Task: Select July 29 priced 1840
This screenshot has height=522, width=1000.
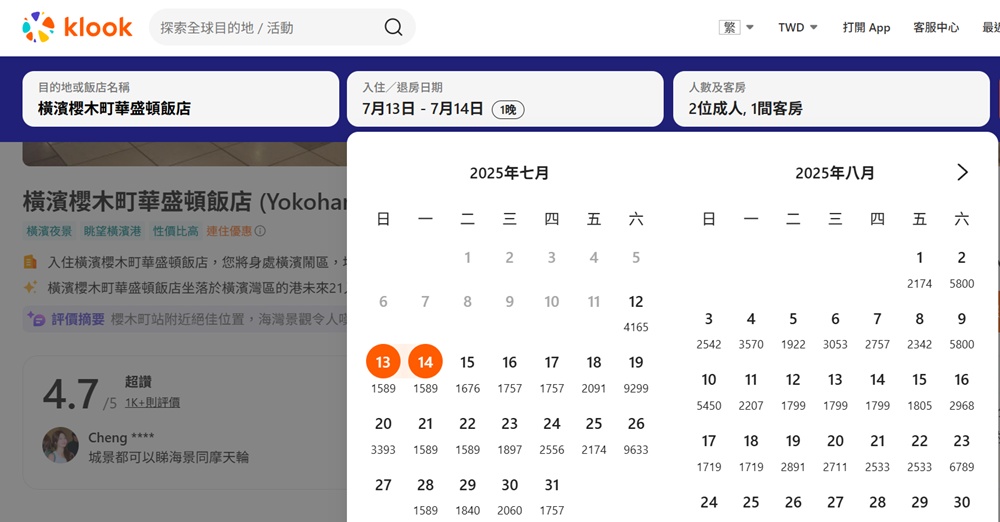Action: click(467, 496)
